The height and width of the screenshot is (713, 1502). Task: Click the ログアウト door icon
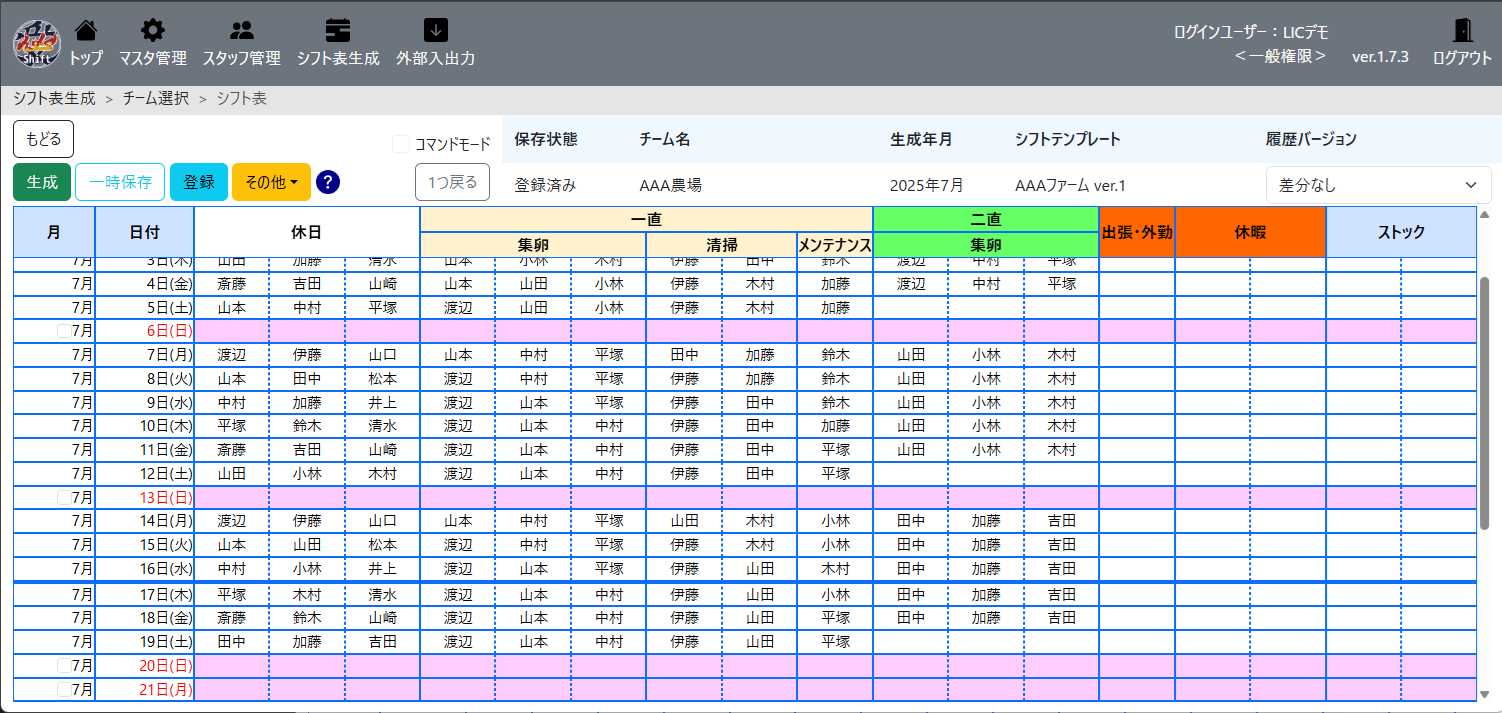pos(1462,30)
